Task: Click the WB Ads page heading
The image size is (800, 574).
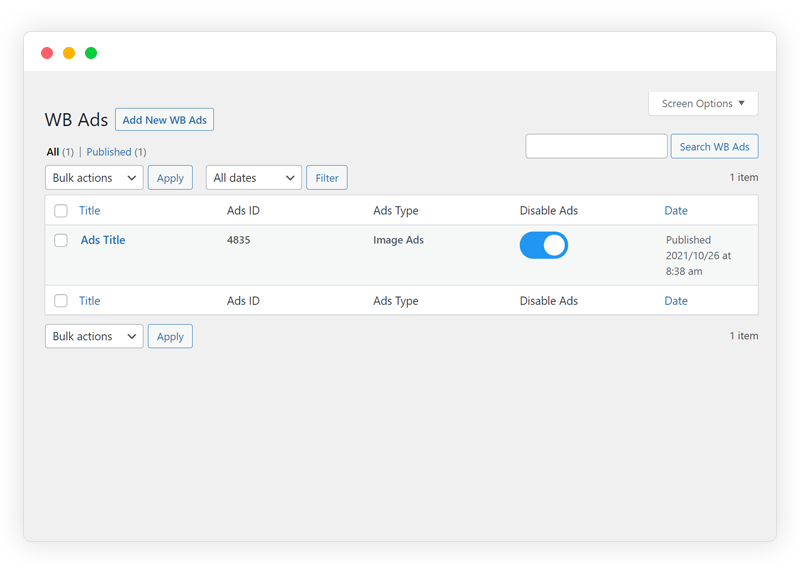Action: point(76,120)
